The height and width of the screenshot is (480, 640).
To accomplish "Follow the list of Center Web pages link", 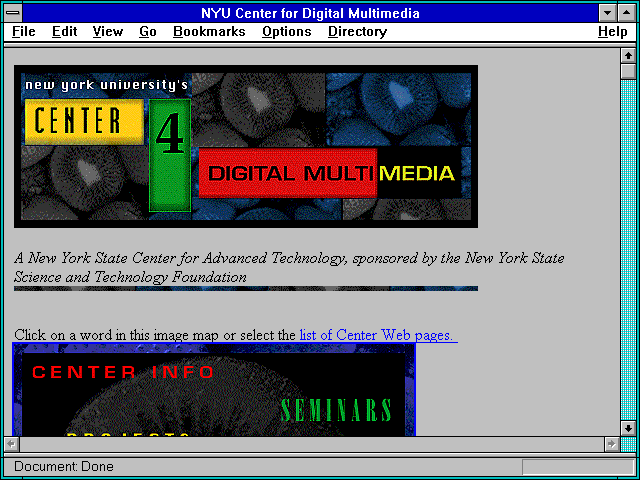I will [378, 335].
